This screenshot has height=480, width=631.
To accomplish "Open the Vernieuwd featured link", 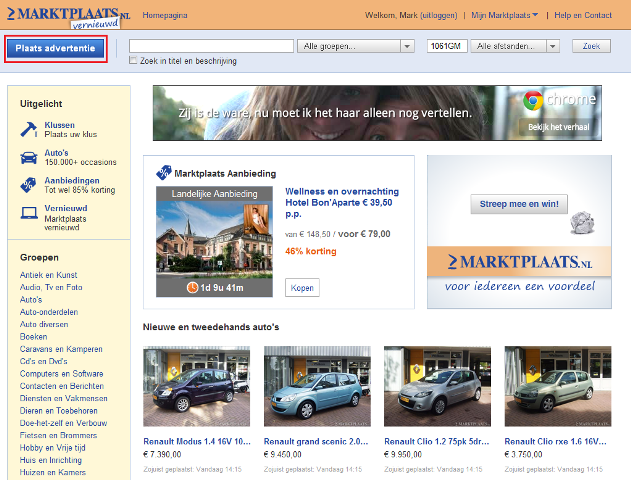I will click(66, 208).
